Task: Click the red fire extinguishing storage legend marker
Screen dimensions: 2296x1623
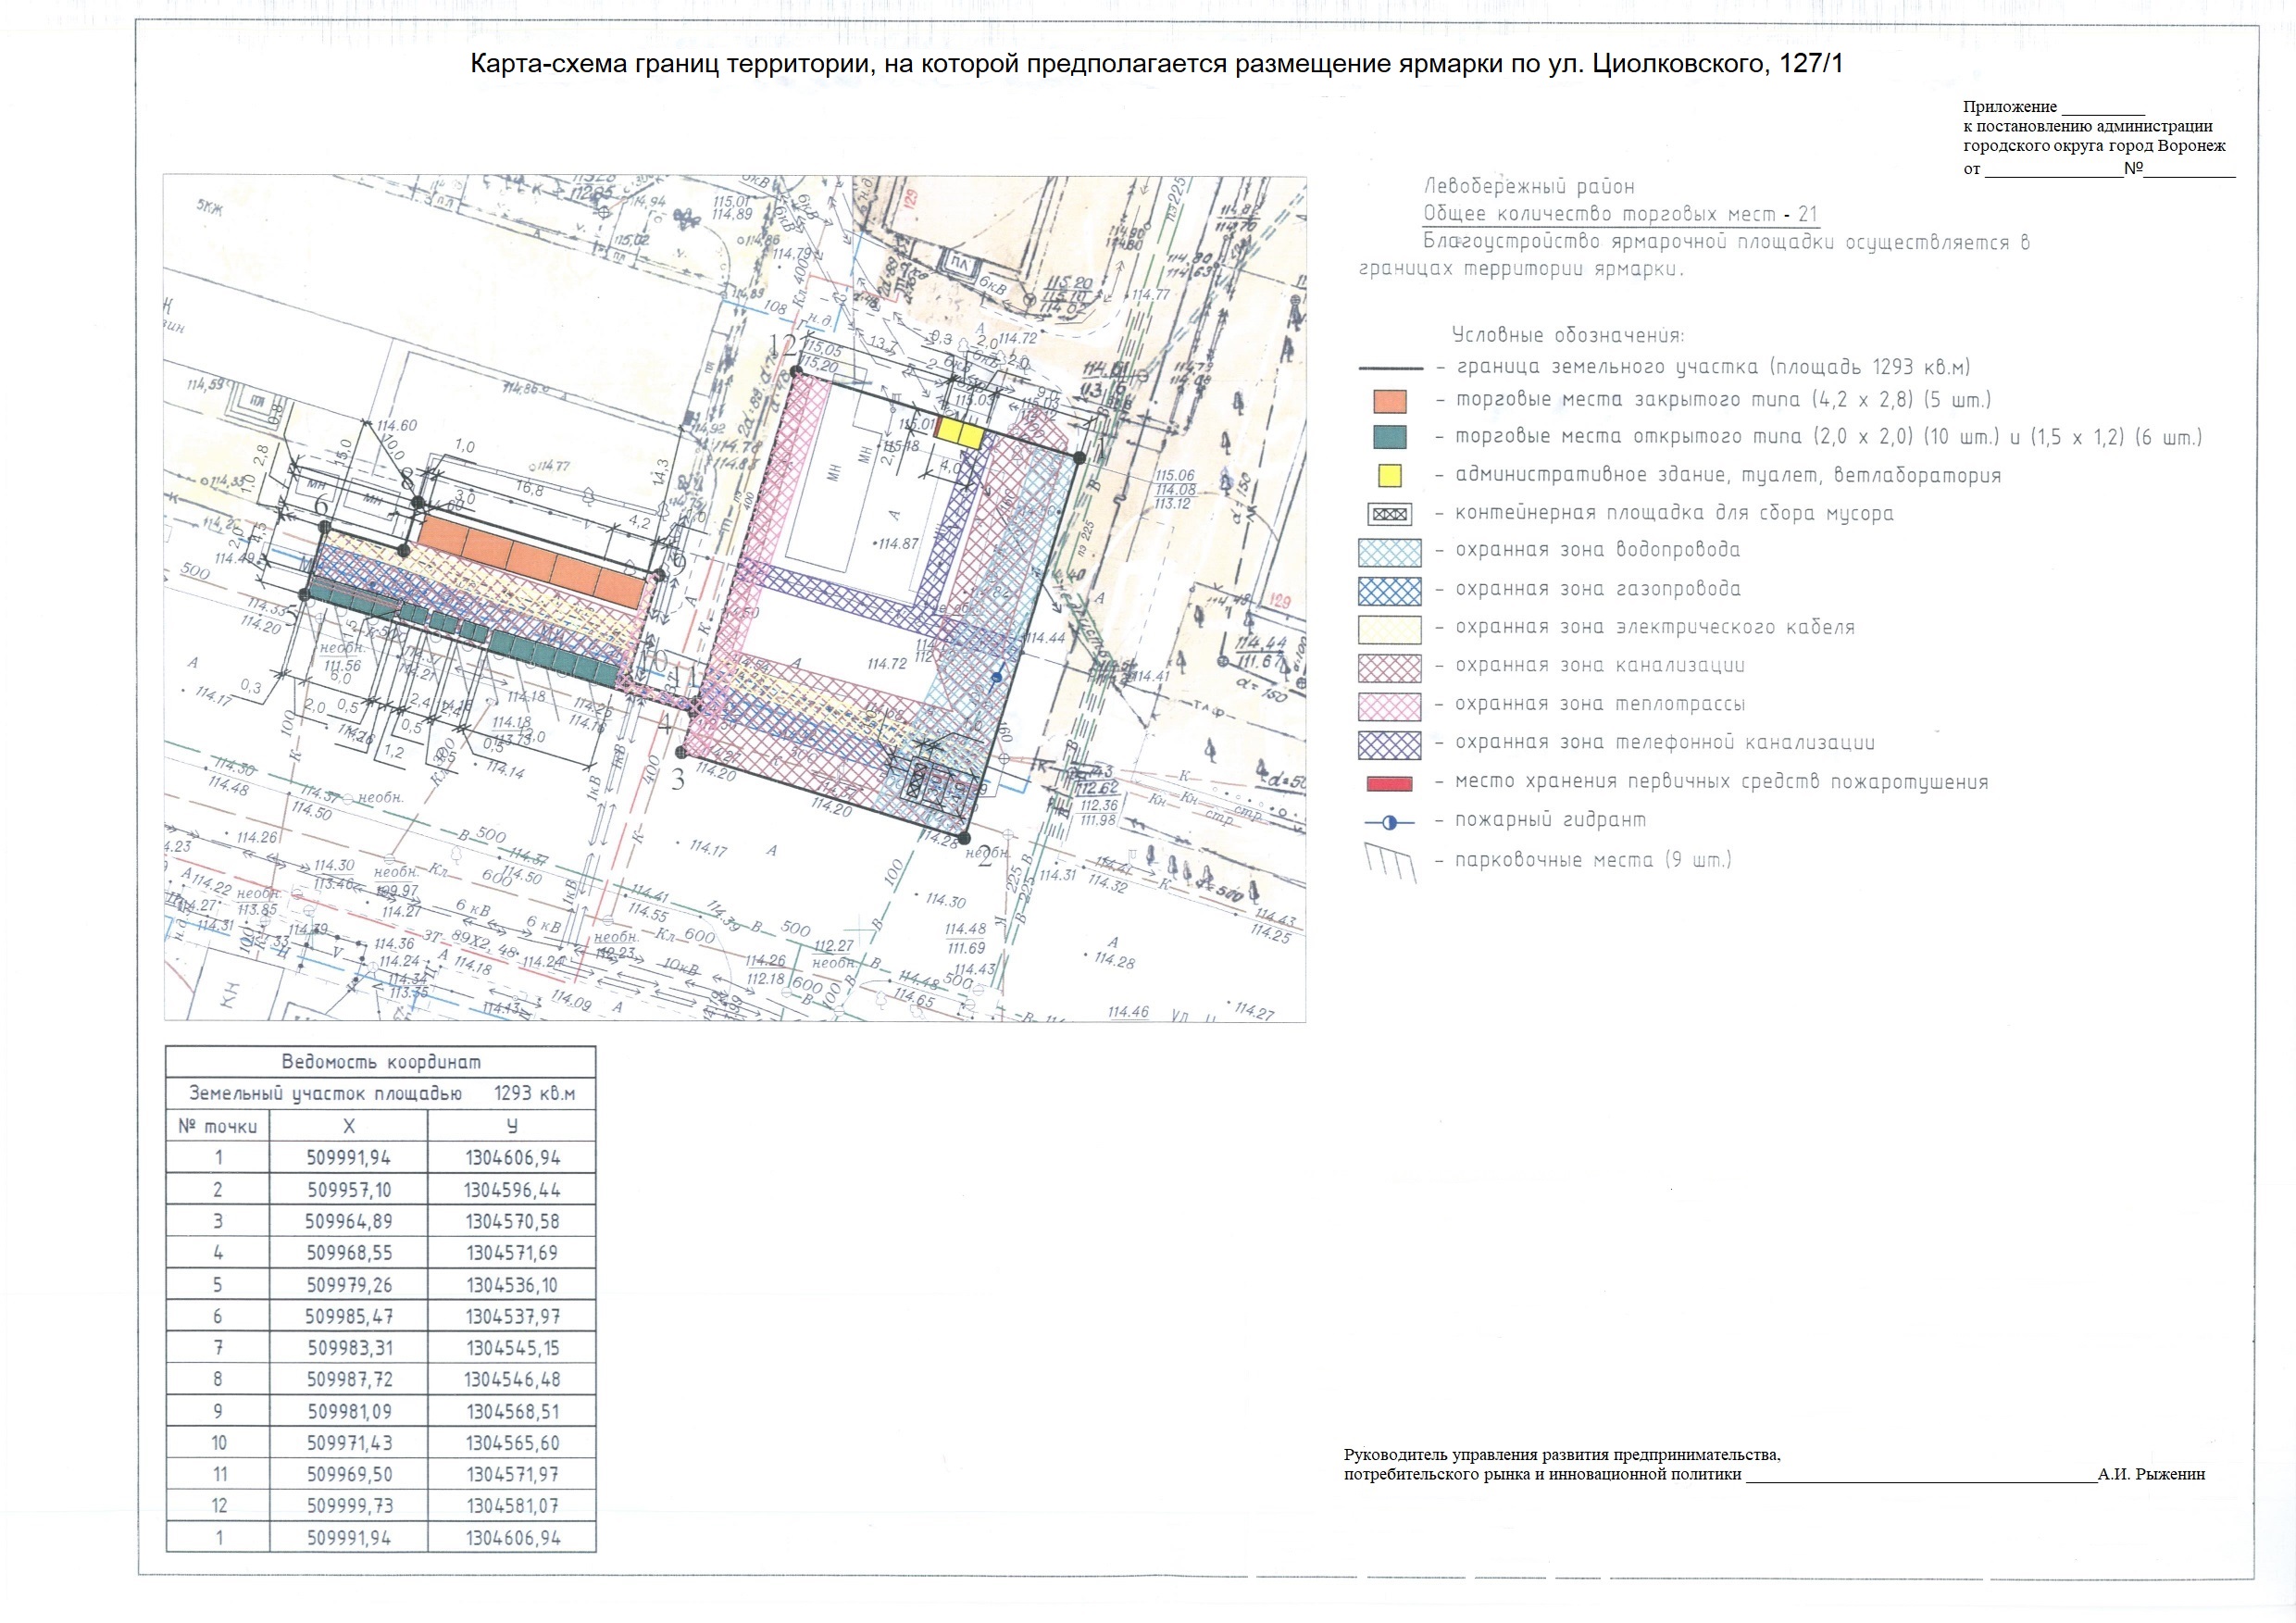Action: click(1389, 783)
